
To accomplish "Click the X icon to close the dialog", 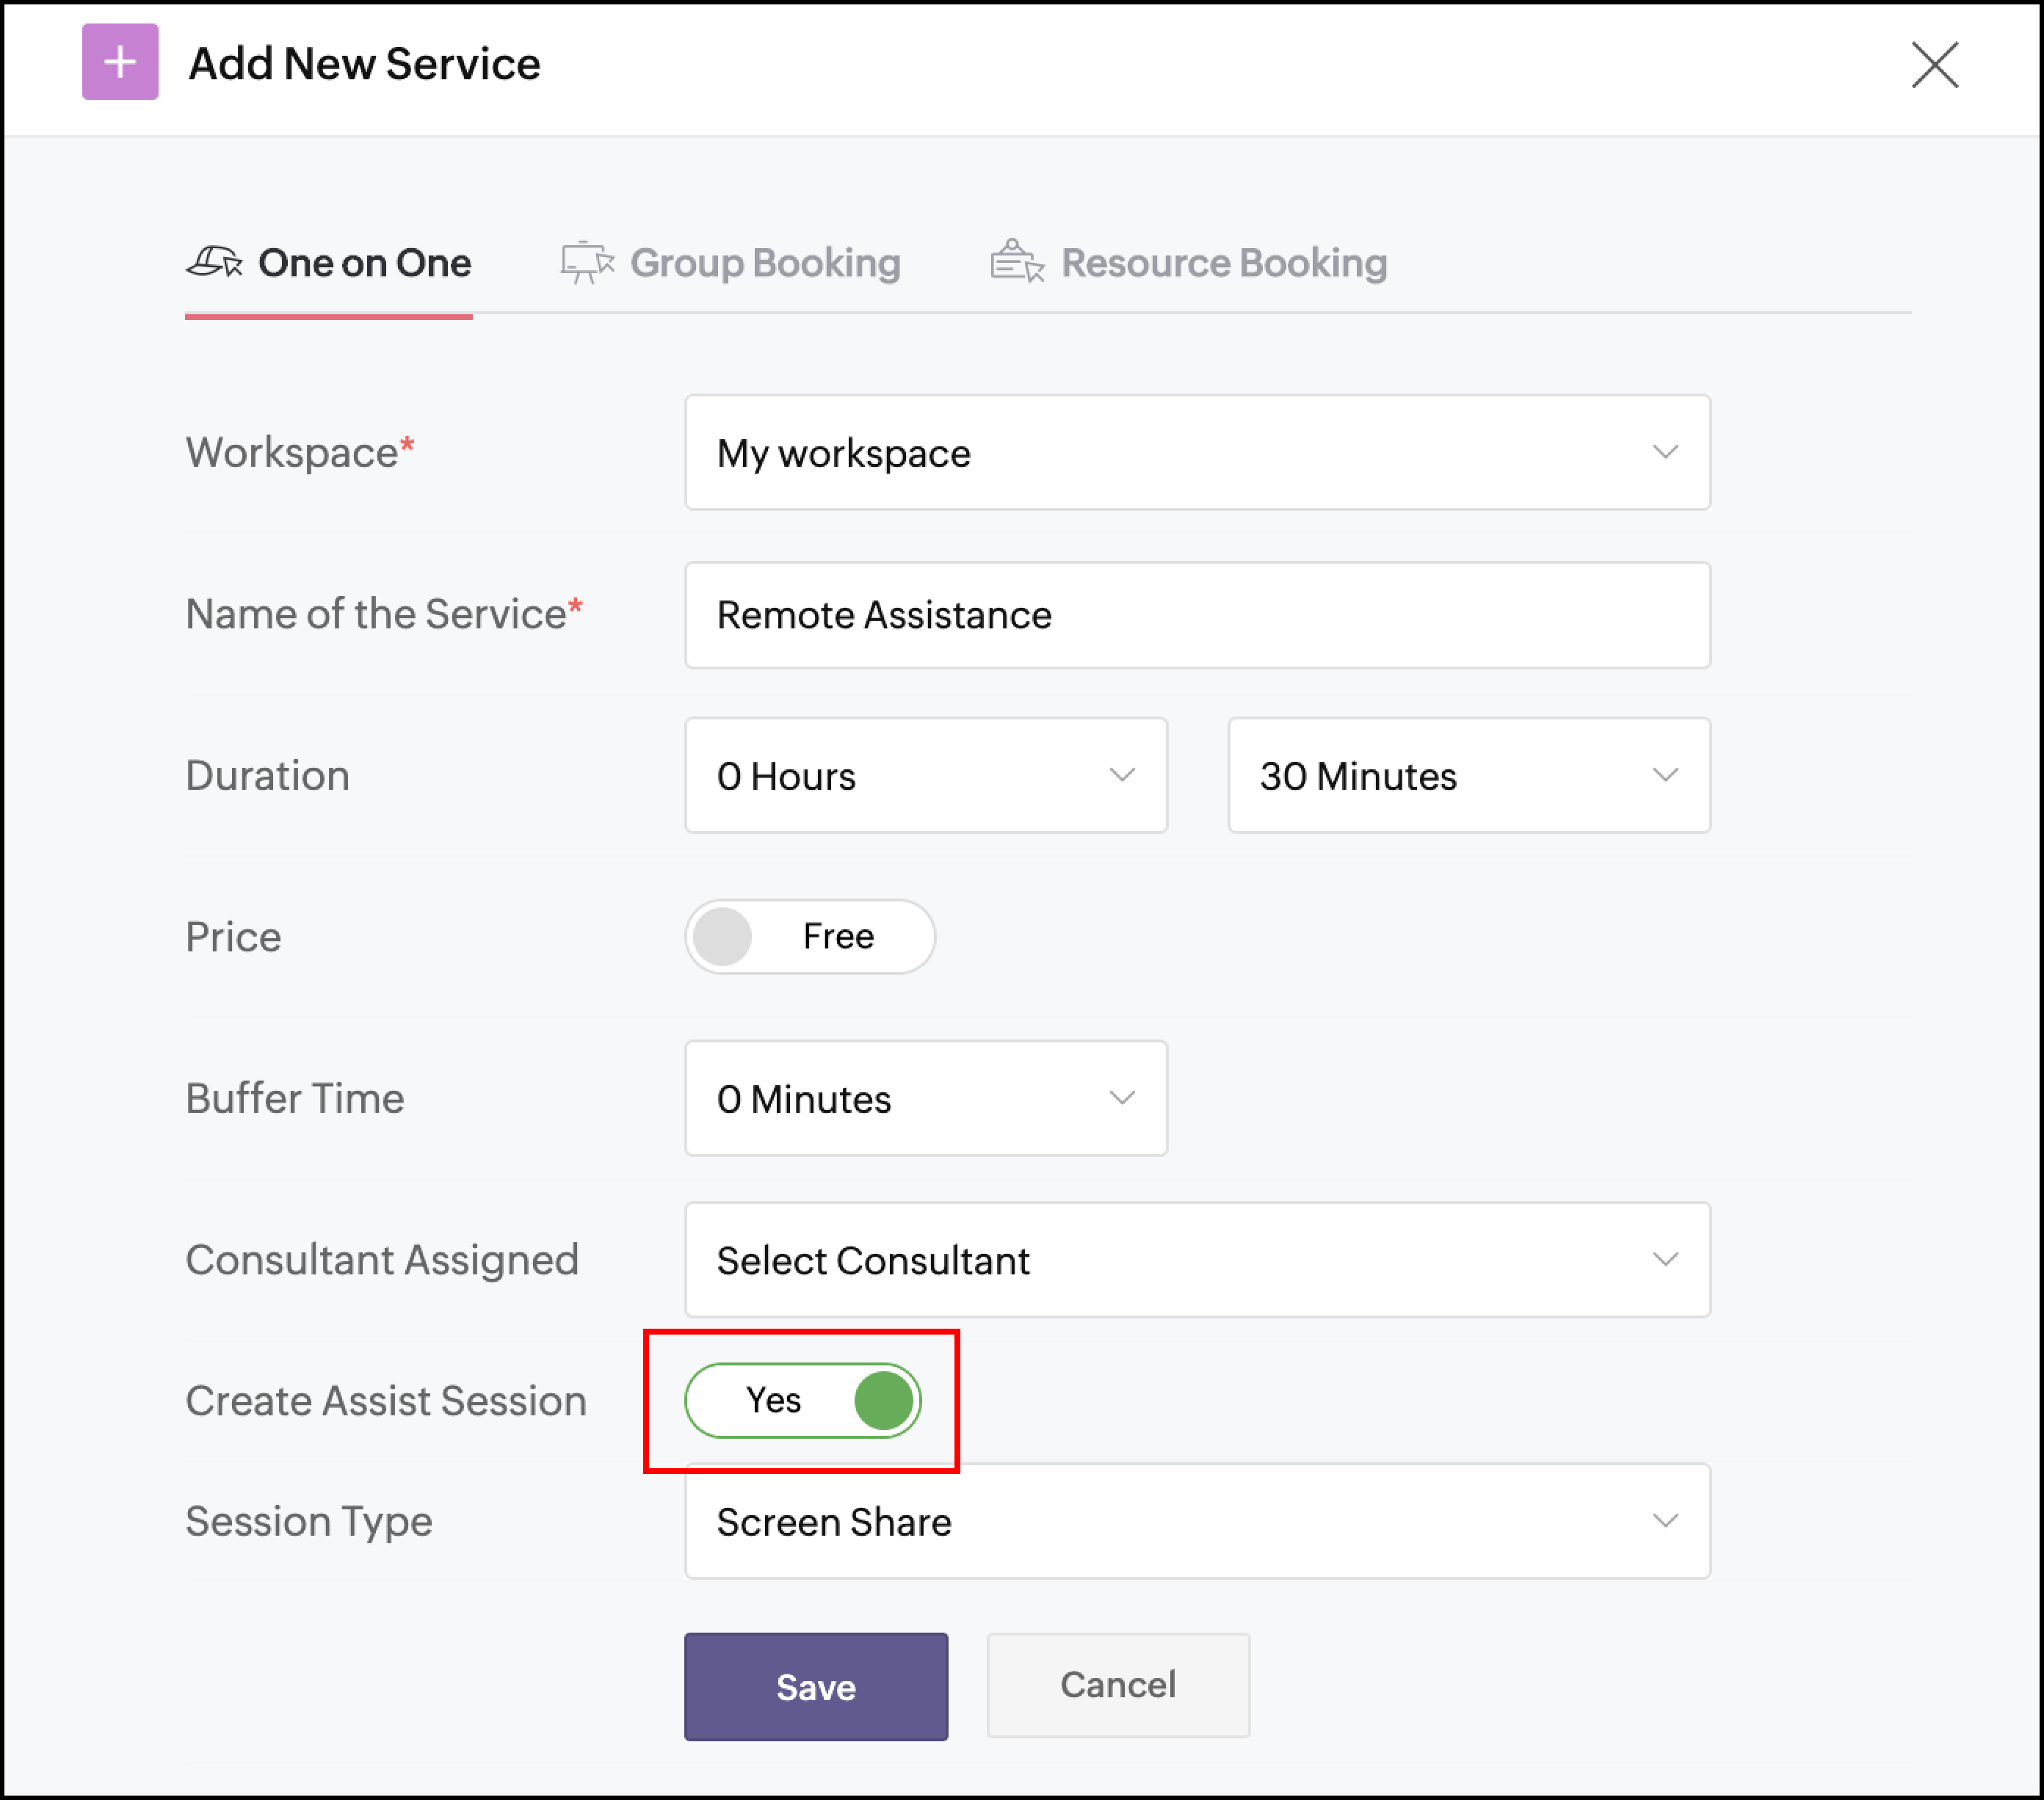I will [1936, 65].
